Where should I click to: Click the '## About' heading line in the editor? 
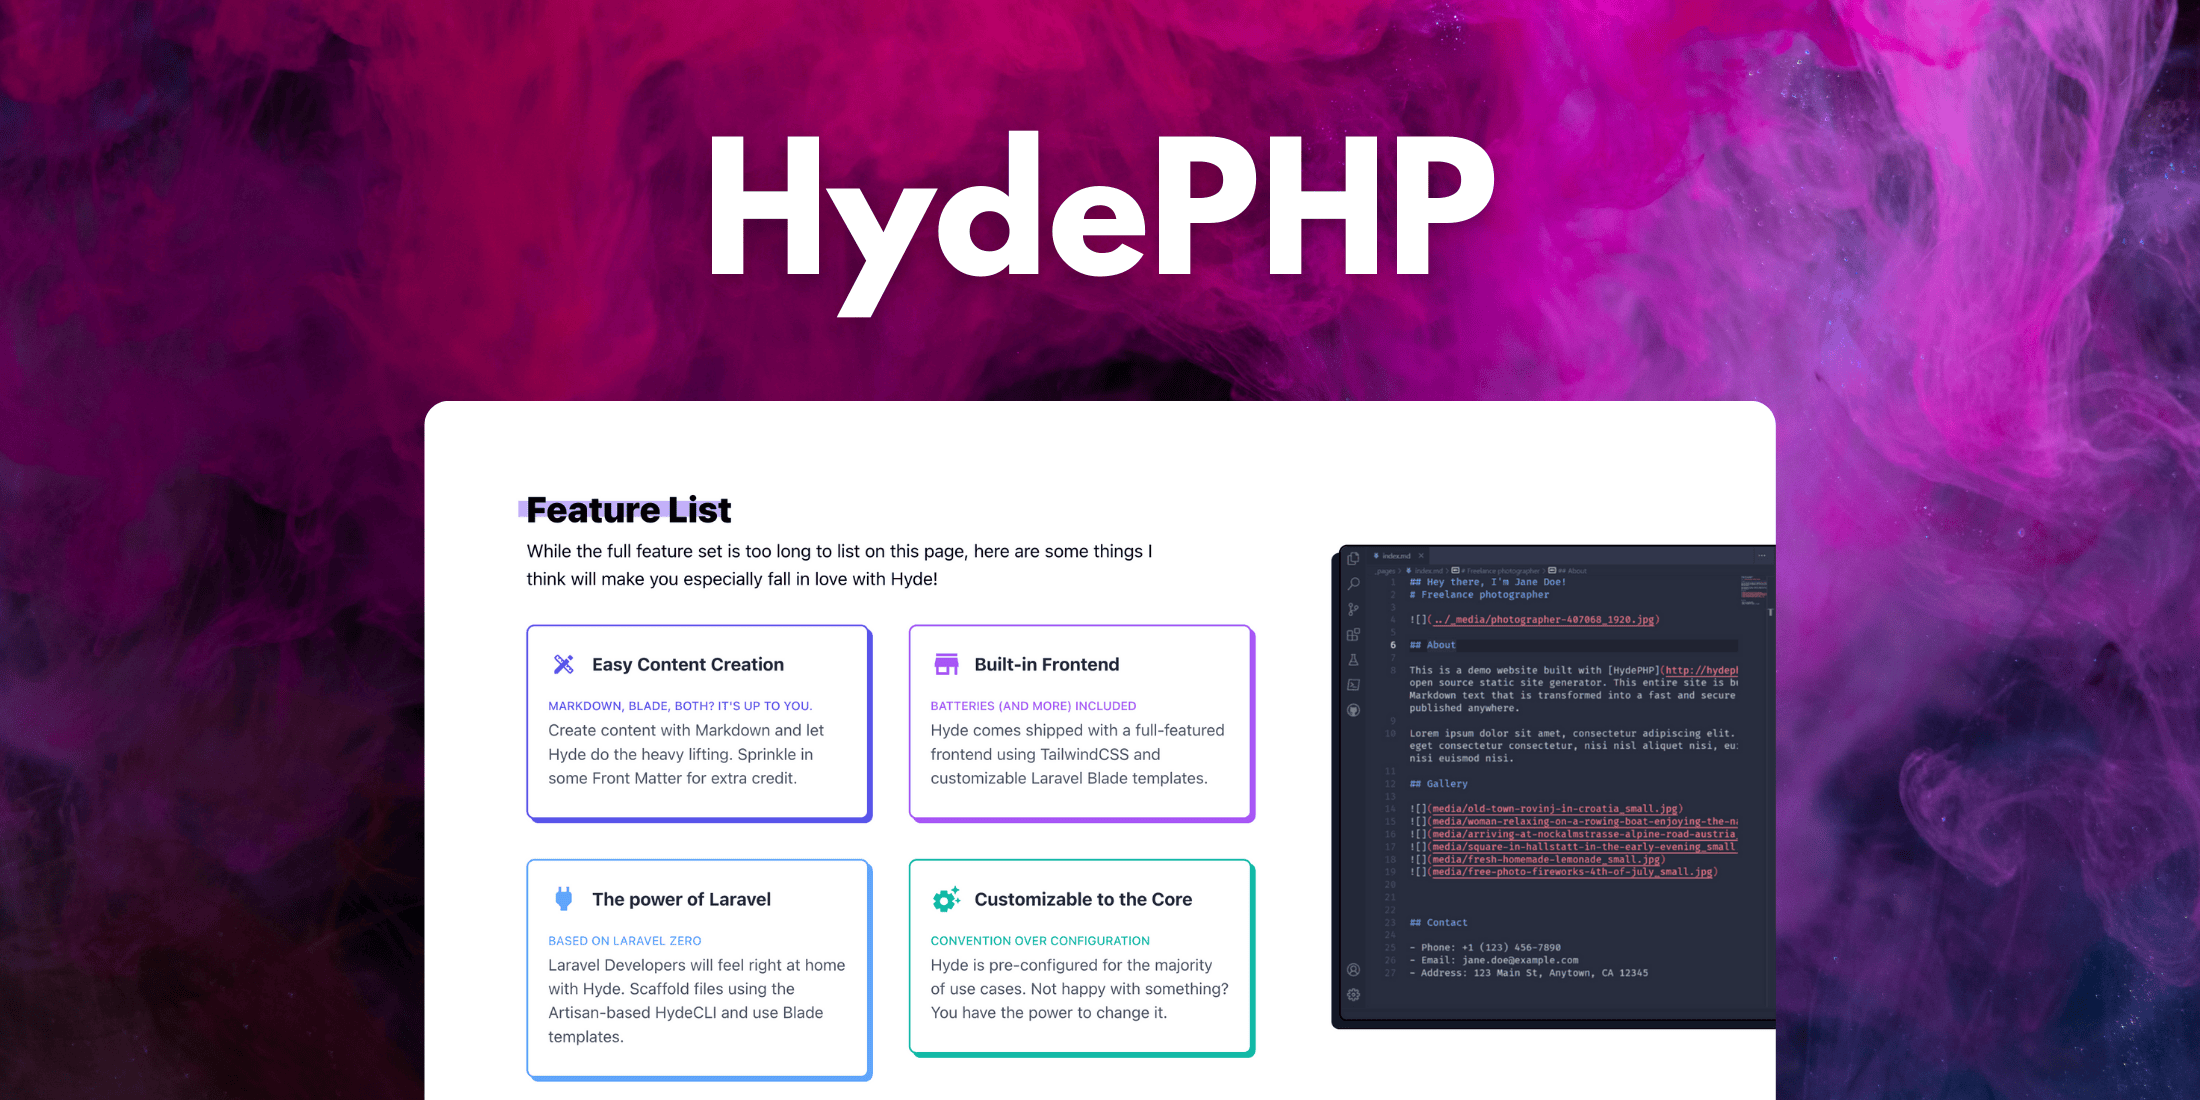[x=1433, y=645]
